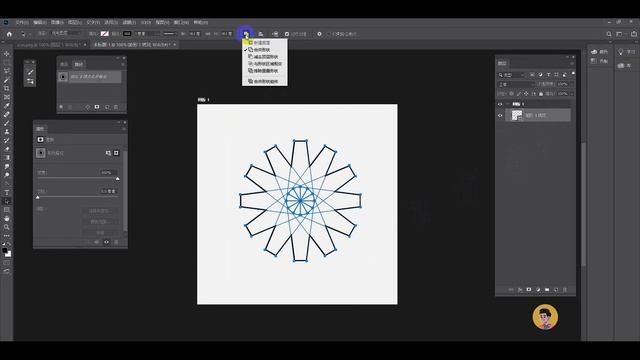The width and height of the screenshot is (640, 360).
Task: Add vector mask button in Properties panel
Action: [x=116, y=153]
